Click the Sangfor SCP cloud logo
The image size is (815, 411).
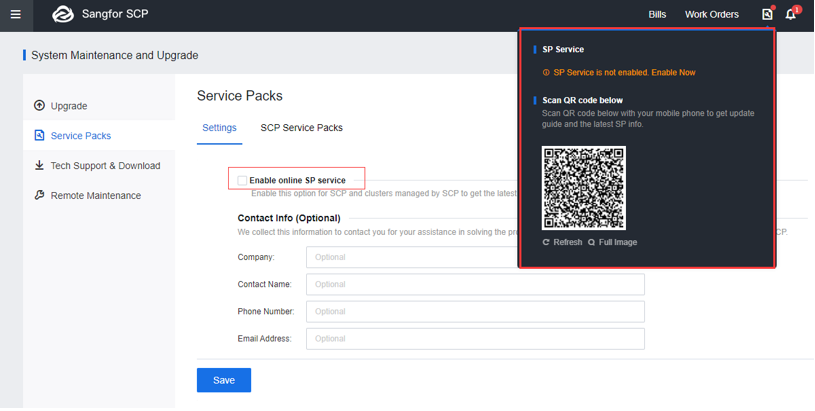coord(63,15)
